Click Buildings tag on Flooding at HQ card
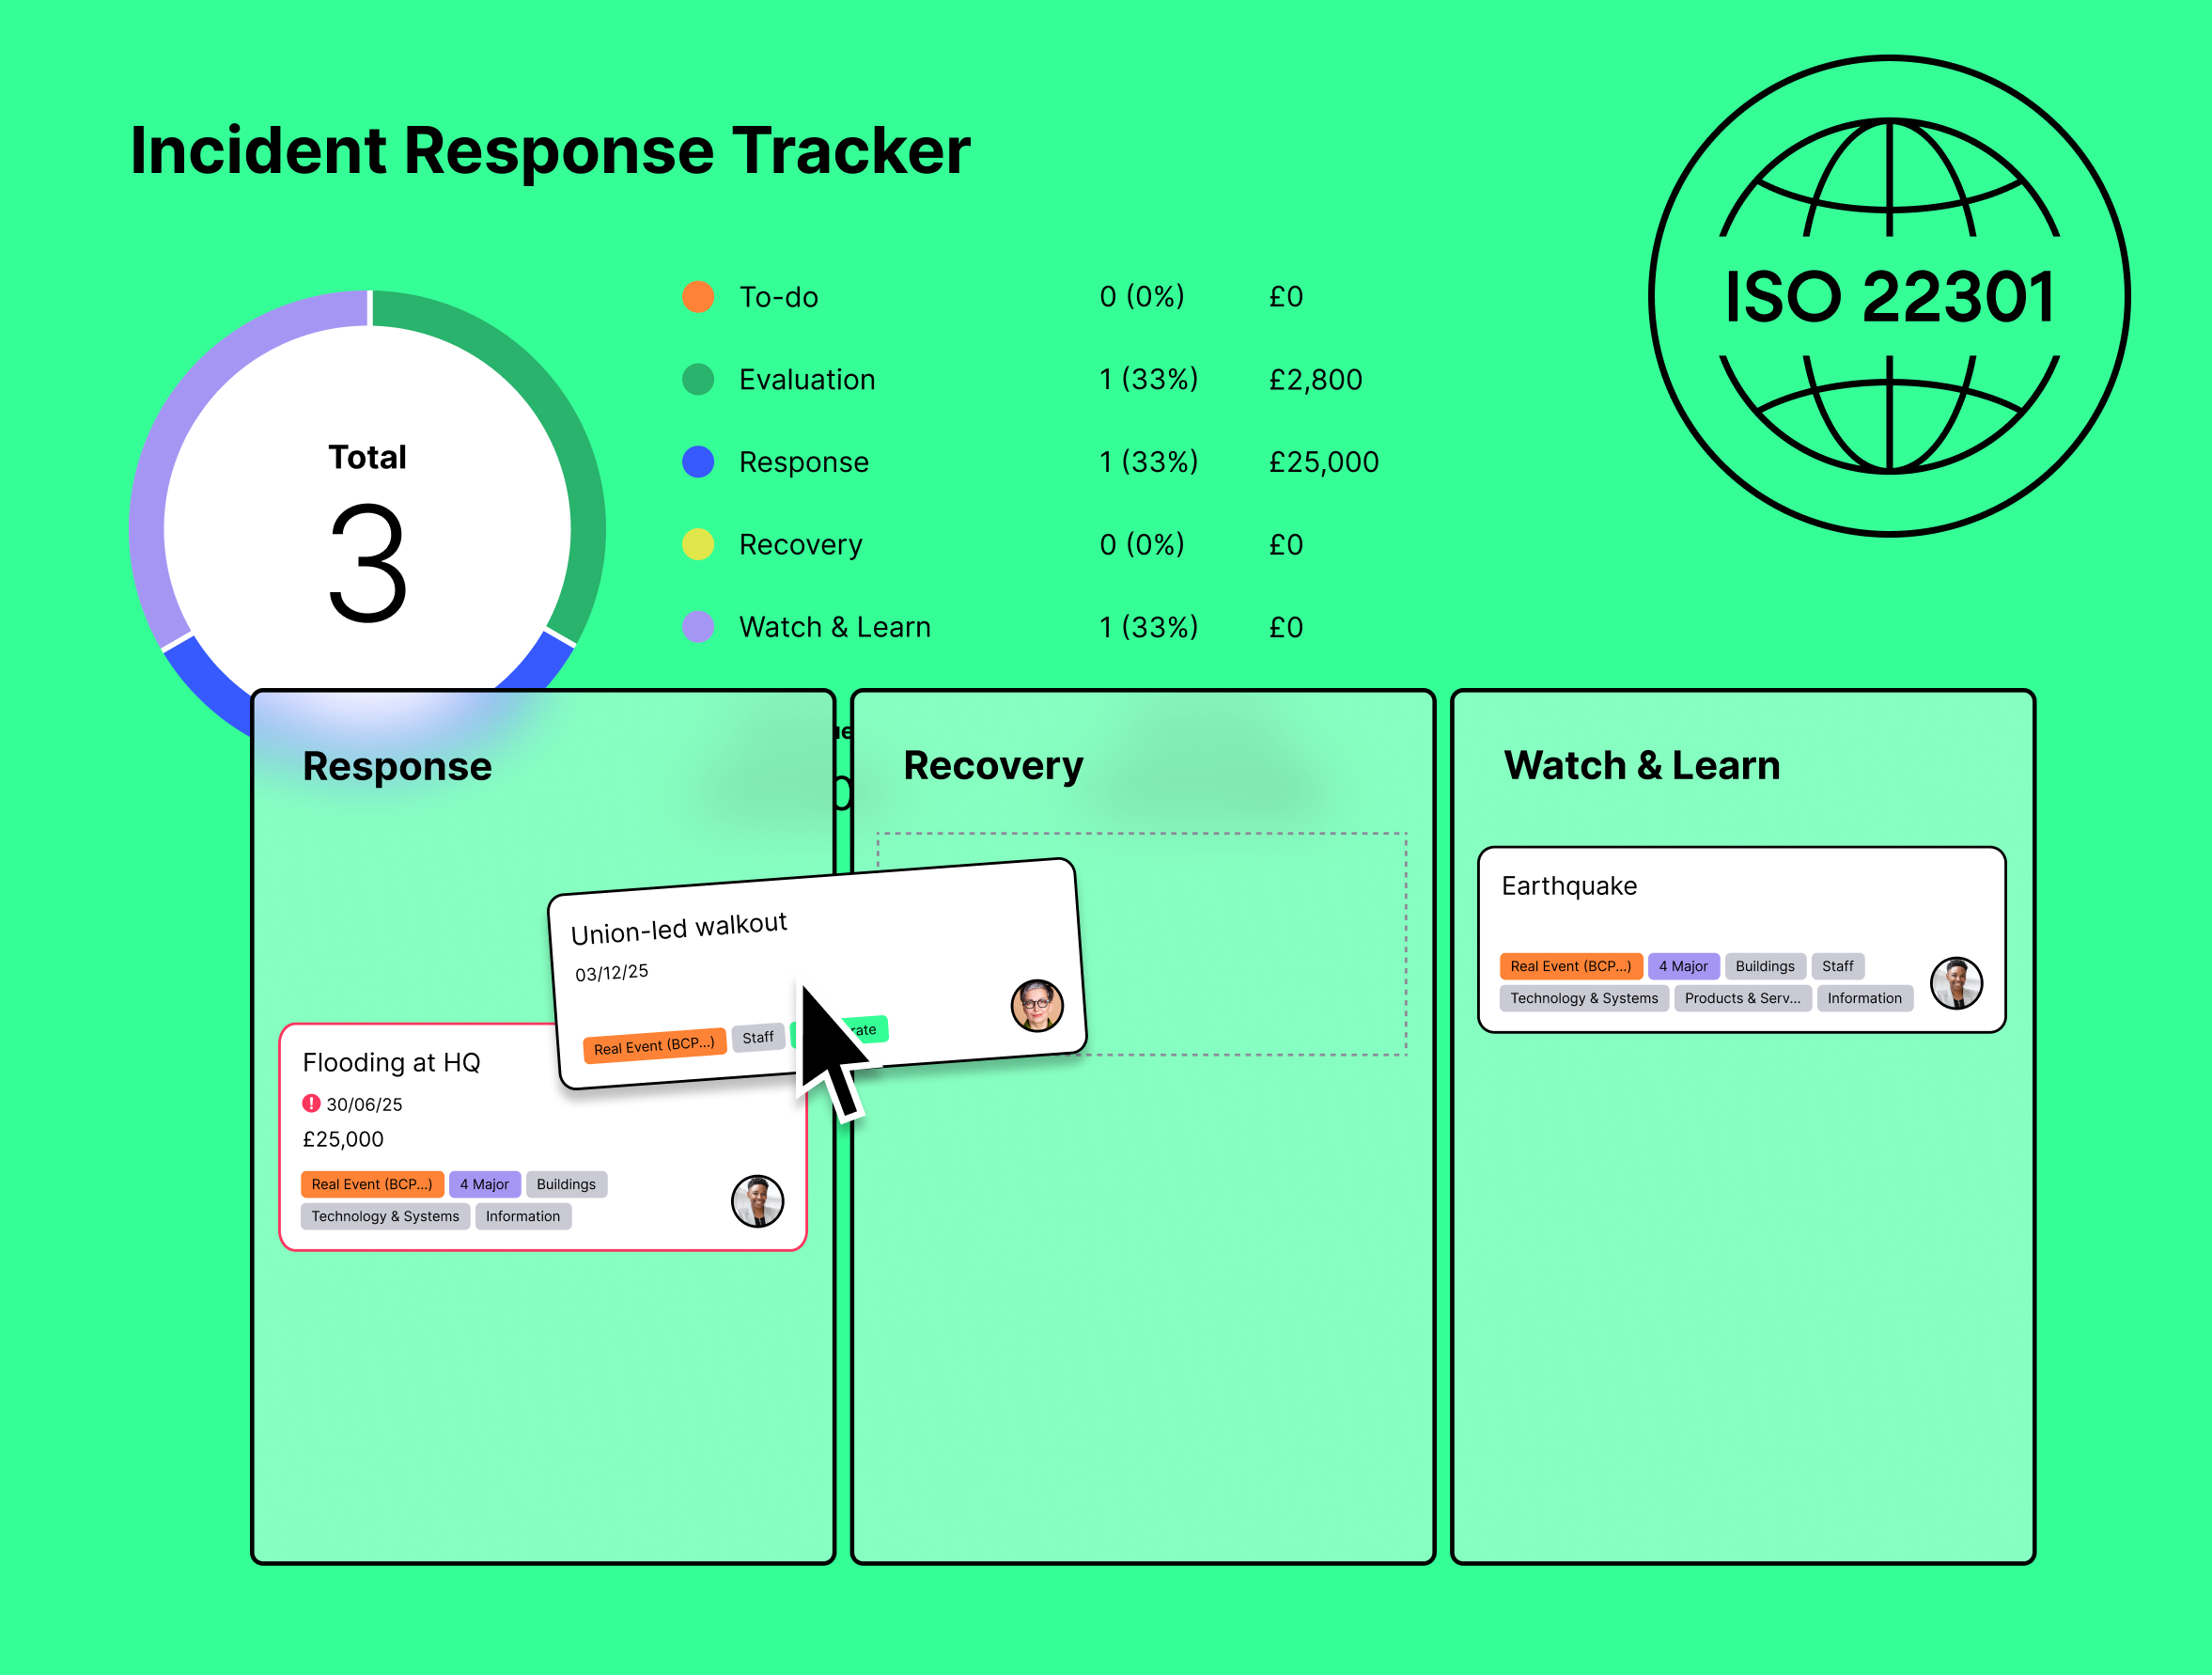 (566, 1184)
